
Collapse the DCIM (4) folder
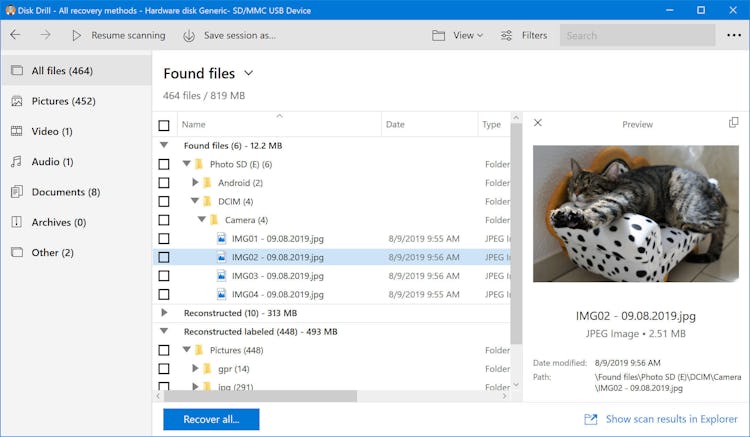pos(195,201)
